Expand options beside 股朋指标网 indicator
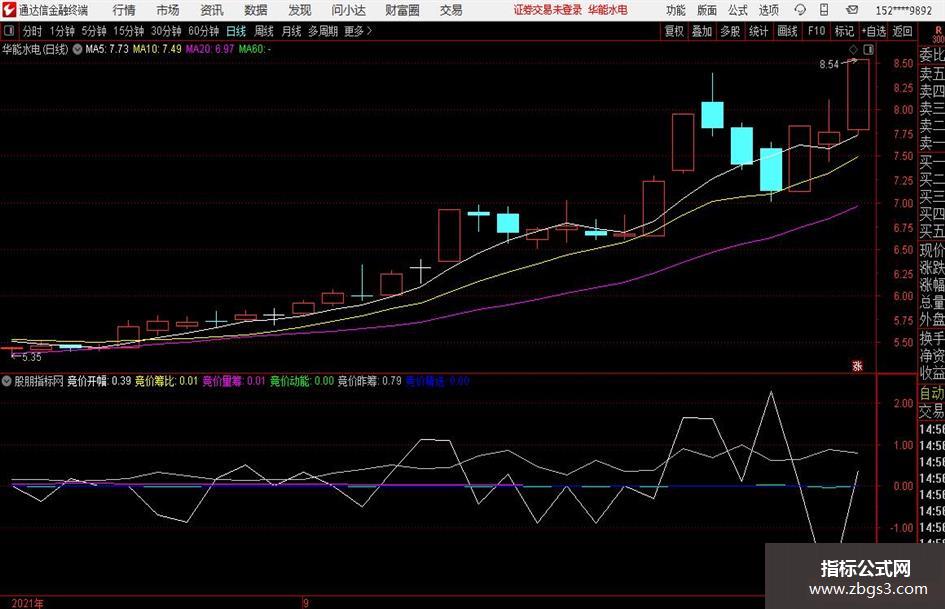The height and width of the screenshot is (609, 945). (6, 381)
